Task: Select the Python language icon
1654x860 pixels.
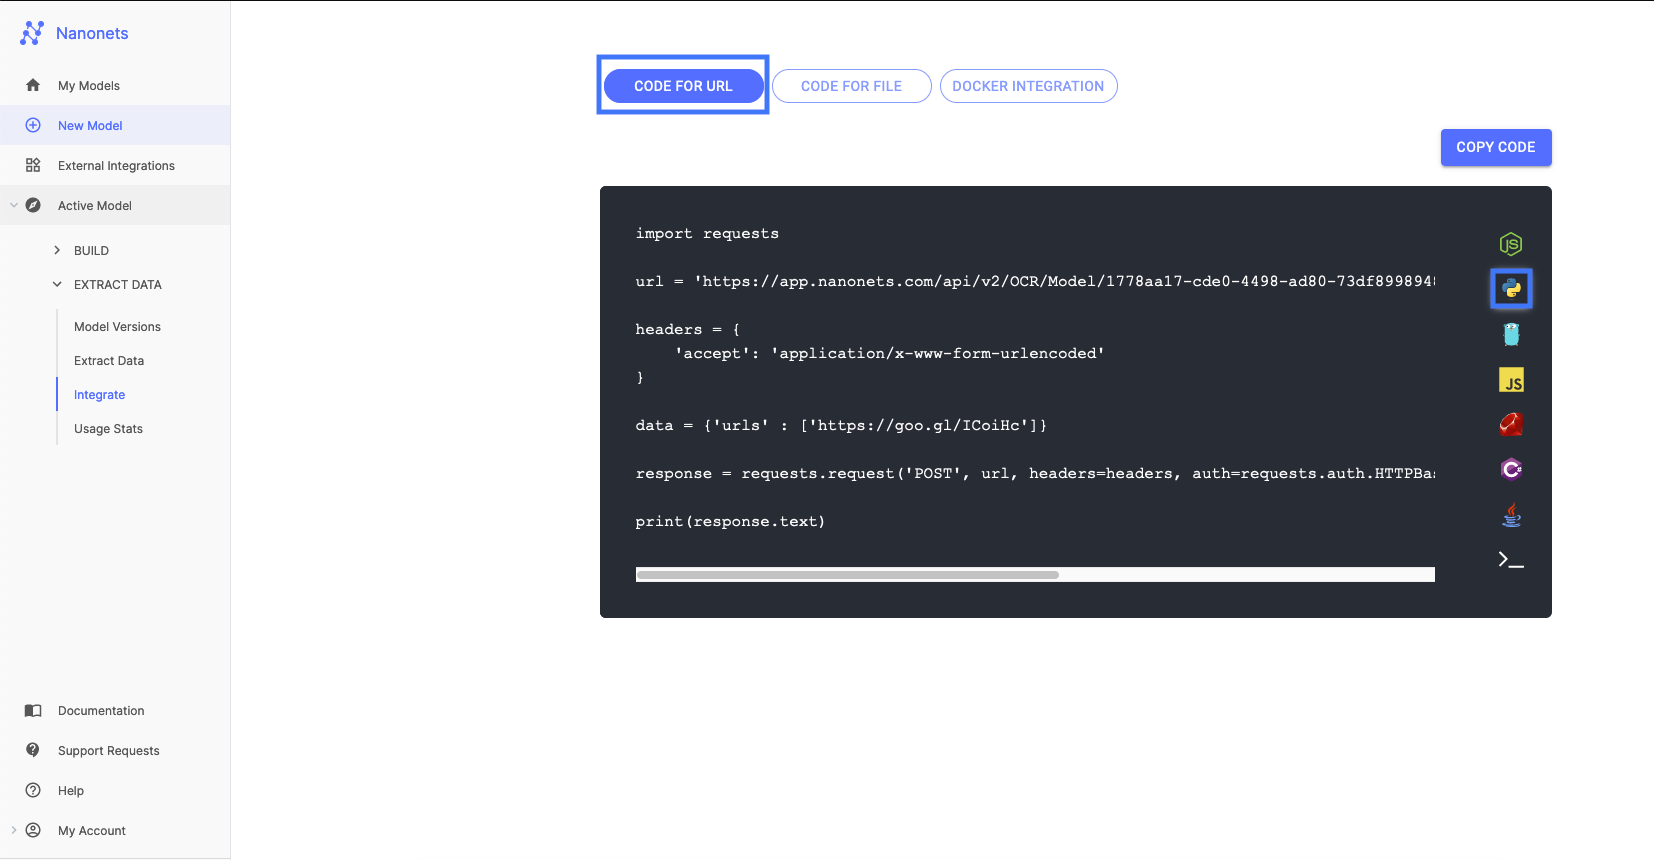Action: (x=1511, y=289)
